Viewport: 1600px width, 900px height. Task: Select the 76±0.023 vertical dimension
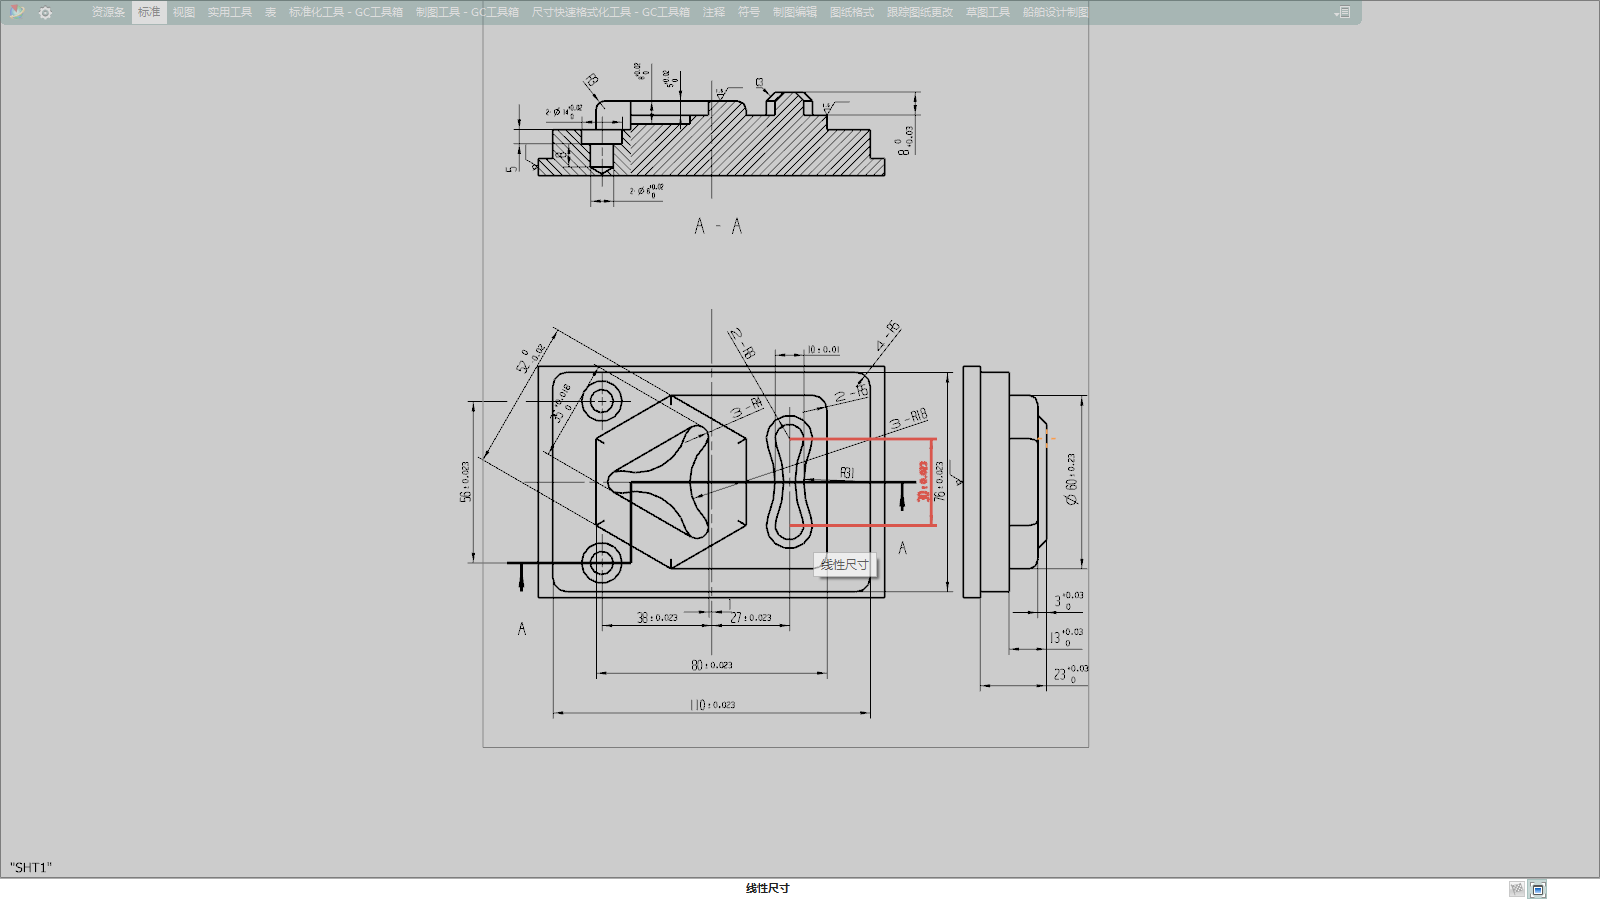pos(939,481)
